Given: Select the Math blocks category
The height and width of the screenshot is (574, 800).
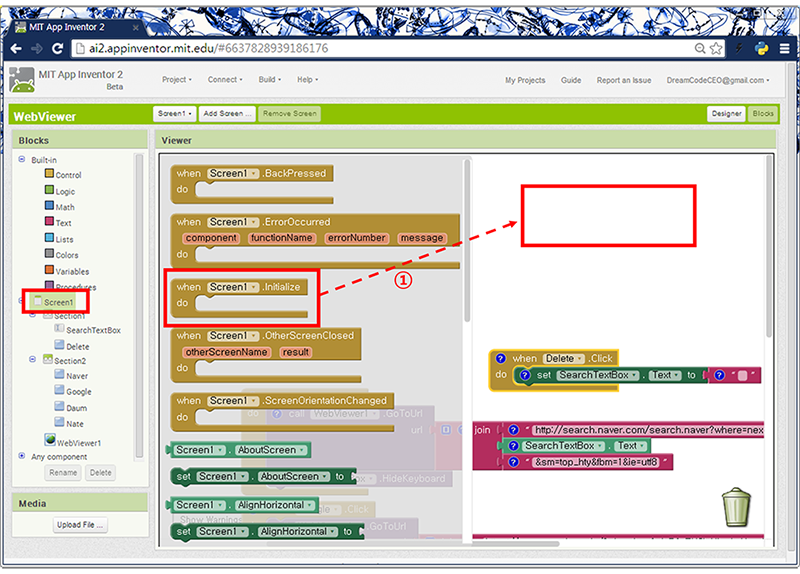Looking at the screenshot, I should click(60, 207).
